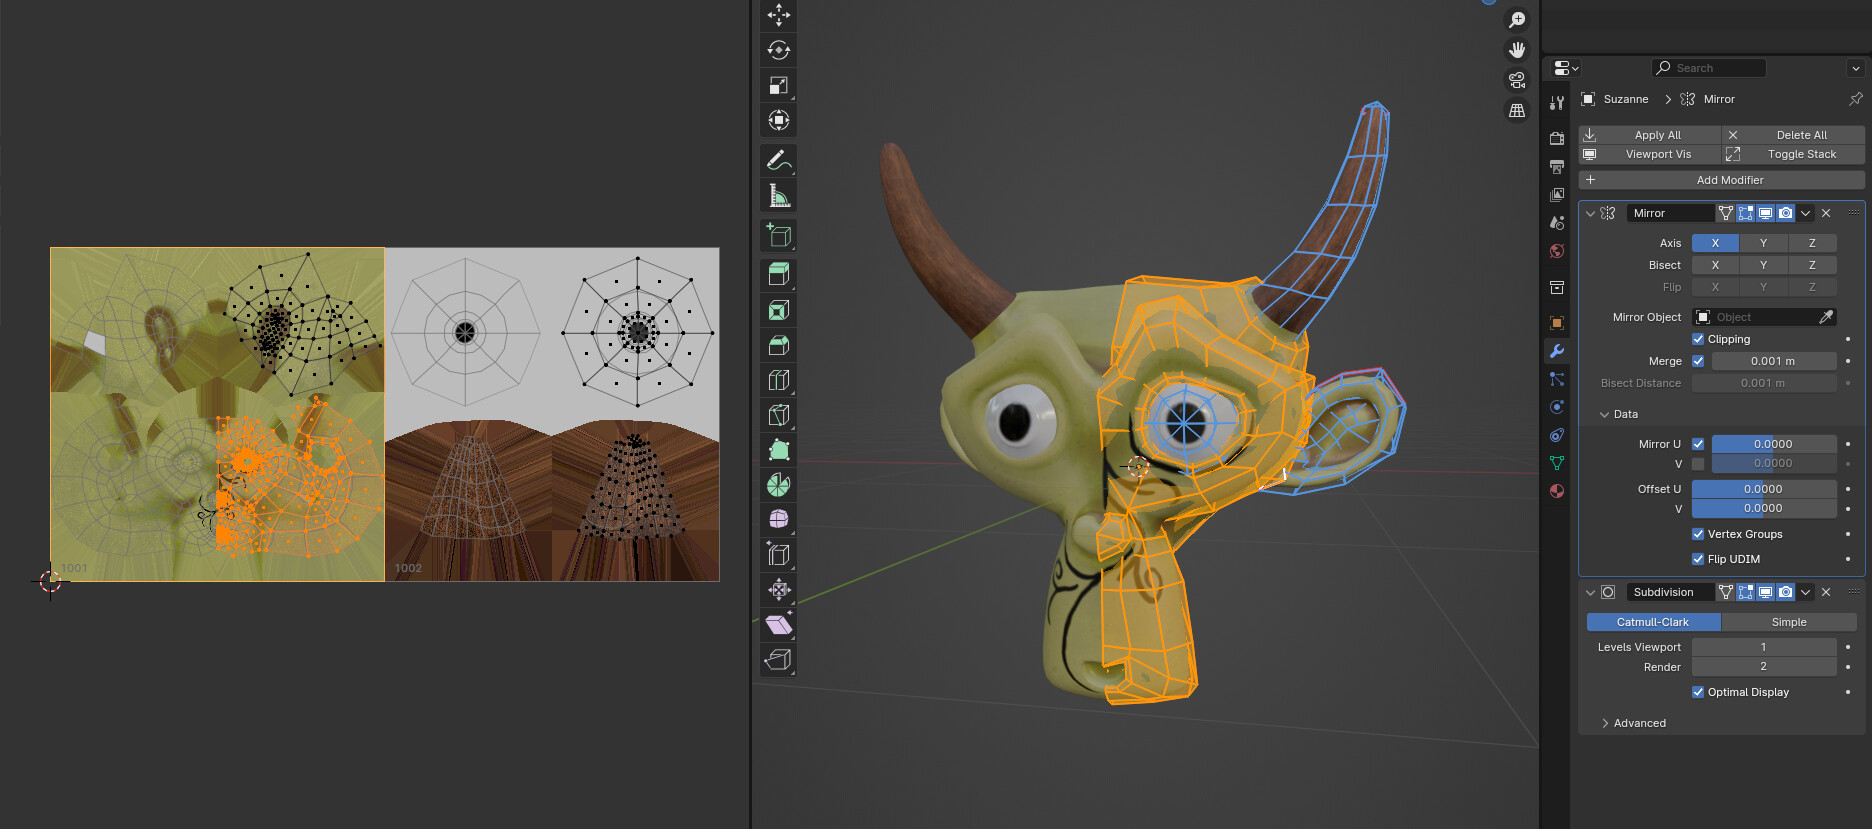This screenshot has width=1872, height=829.
Task: Uncheck the Merge checkbox
Action: point(1698,361)
